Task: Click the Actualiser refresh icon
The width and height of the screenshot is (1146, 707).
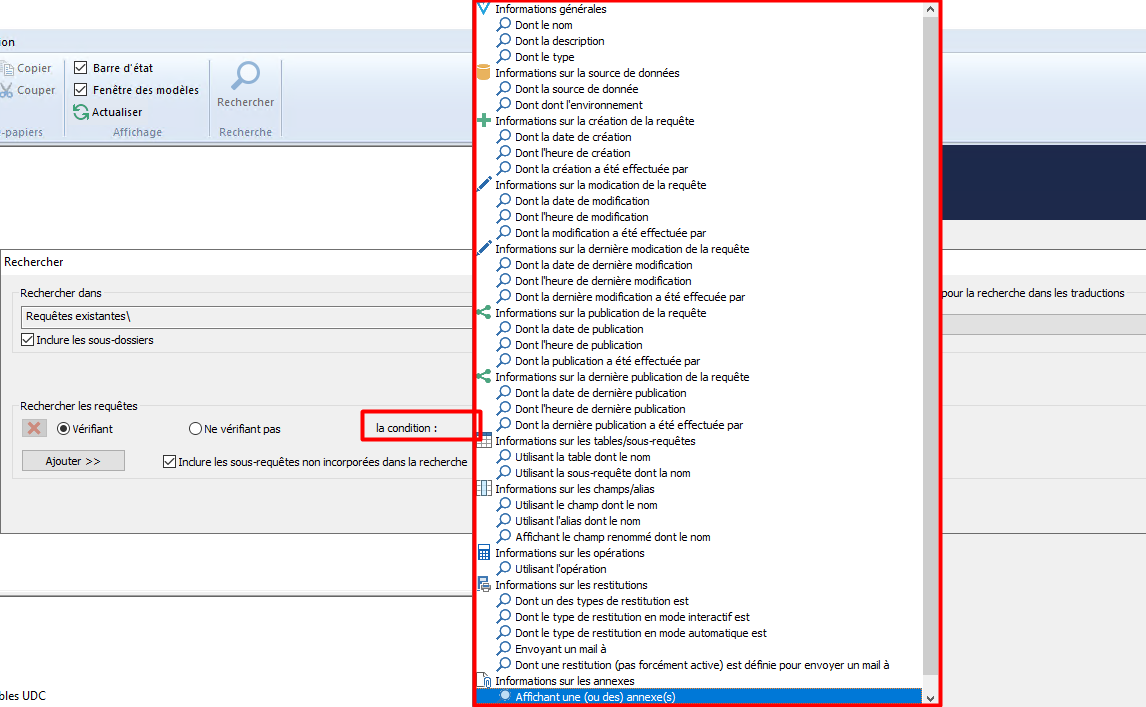Action: [81, 112]
